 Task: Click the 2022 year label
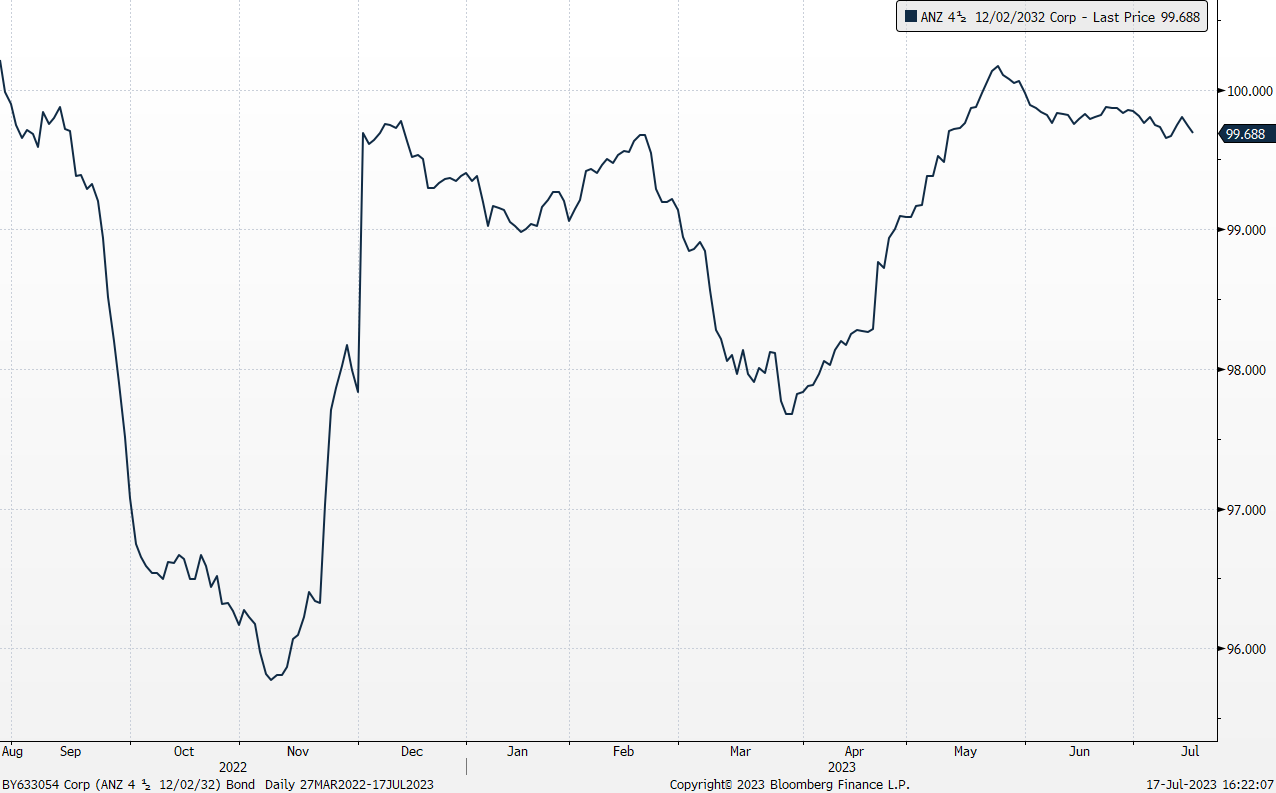pyautogui.click(x=233, y=767)
